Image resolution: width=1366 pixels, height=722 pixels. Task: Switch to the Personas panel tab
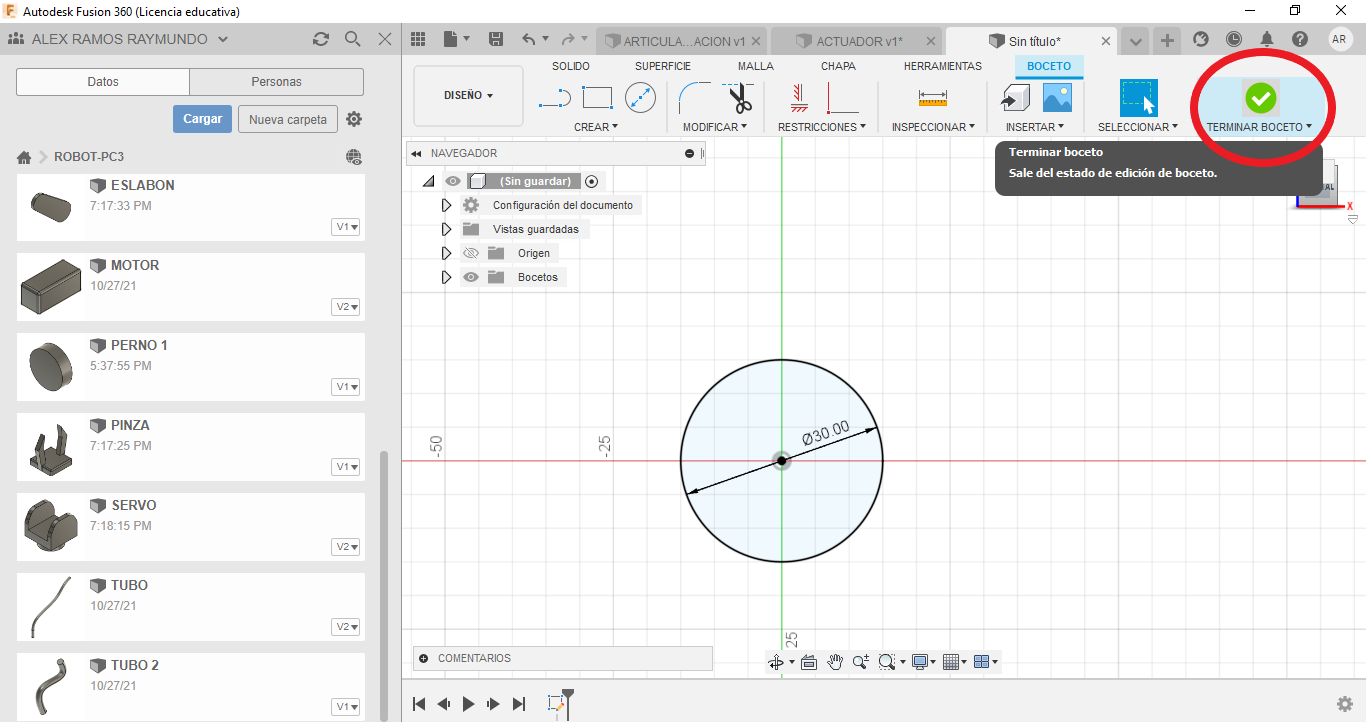[x=277, y=82]
